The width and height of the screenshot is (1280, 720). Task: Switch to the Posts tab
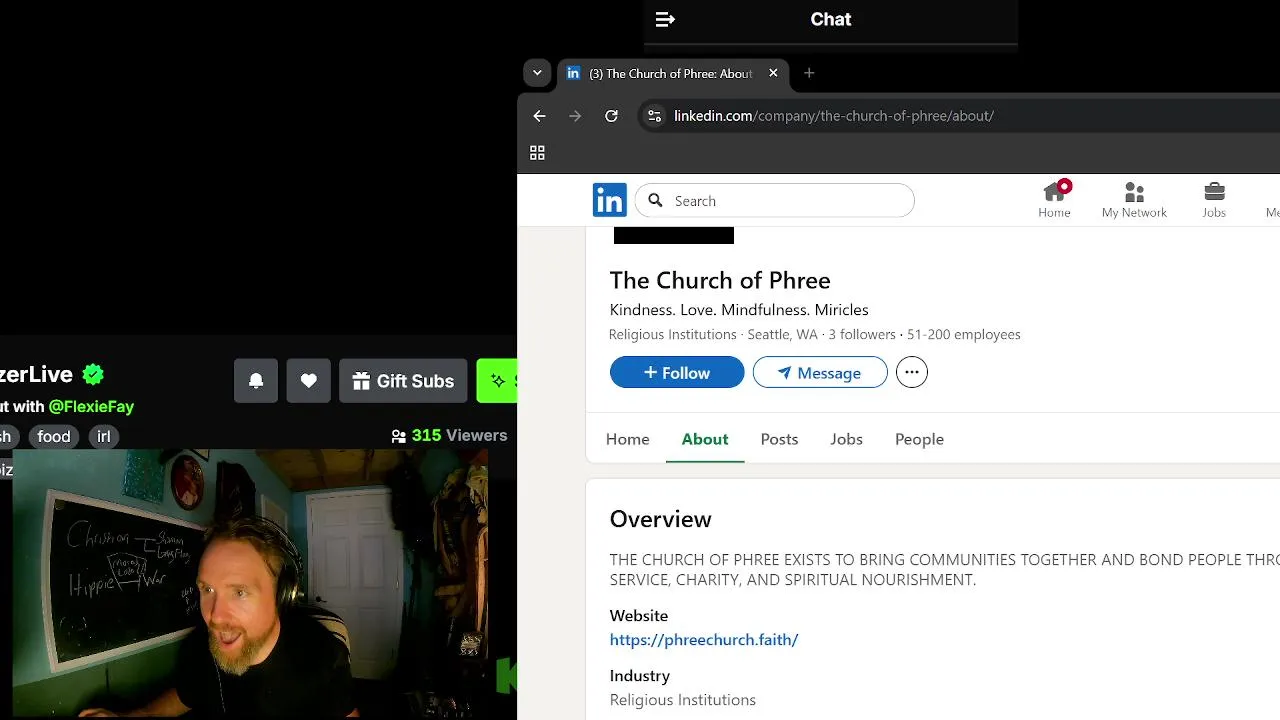tap(779, 439)
